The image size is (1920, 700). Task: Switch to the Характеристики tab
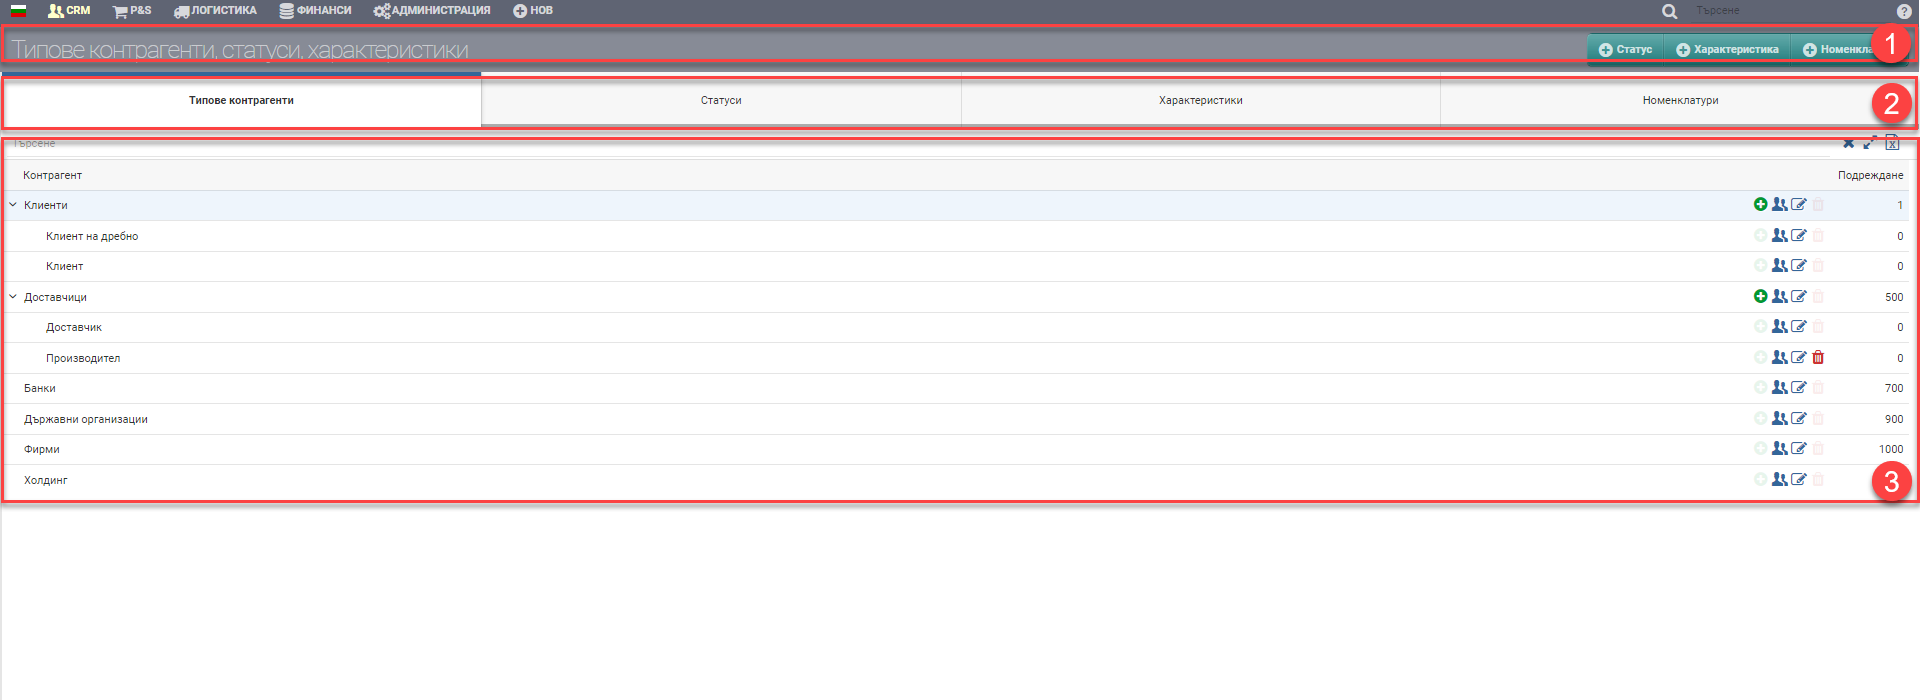pyautogui.click(x=1200, y=101)
